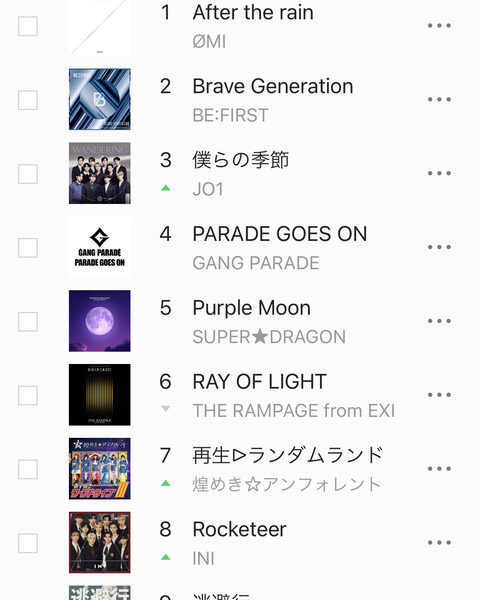Screen dimensions: 480x600
Task: Open more options for Brave Generation
Action: tap(439, 99)
